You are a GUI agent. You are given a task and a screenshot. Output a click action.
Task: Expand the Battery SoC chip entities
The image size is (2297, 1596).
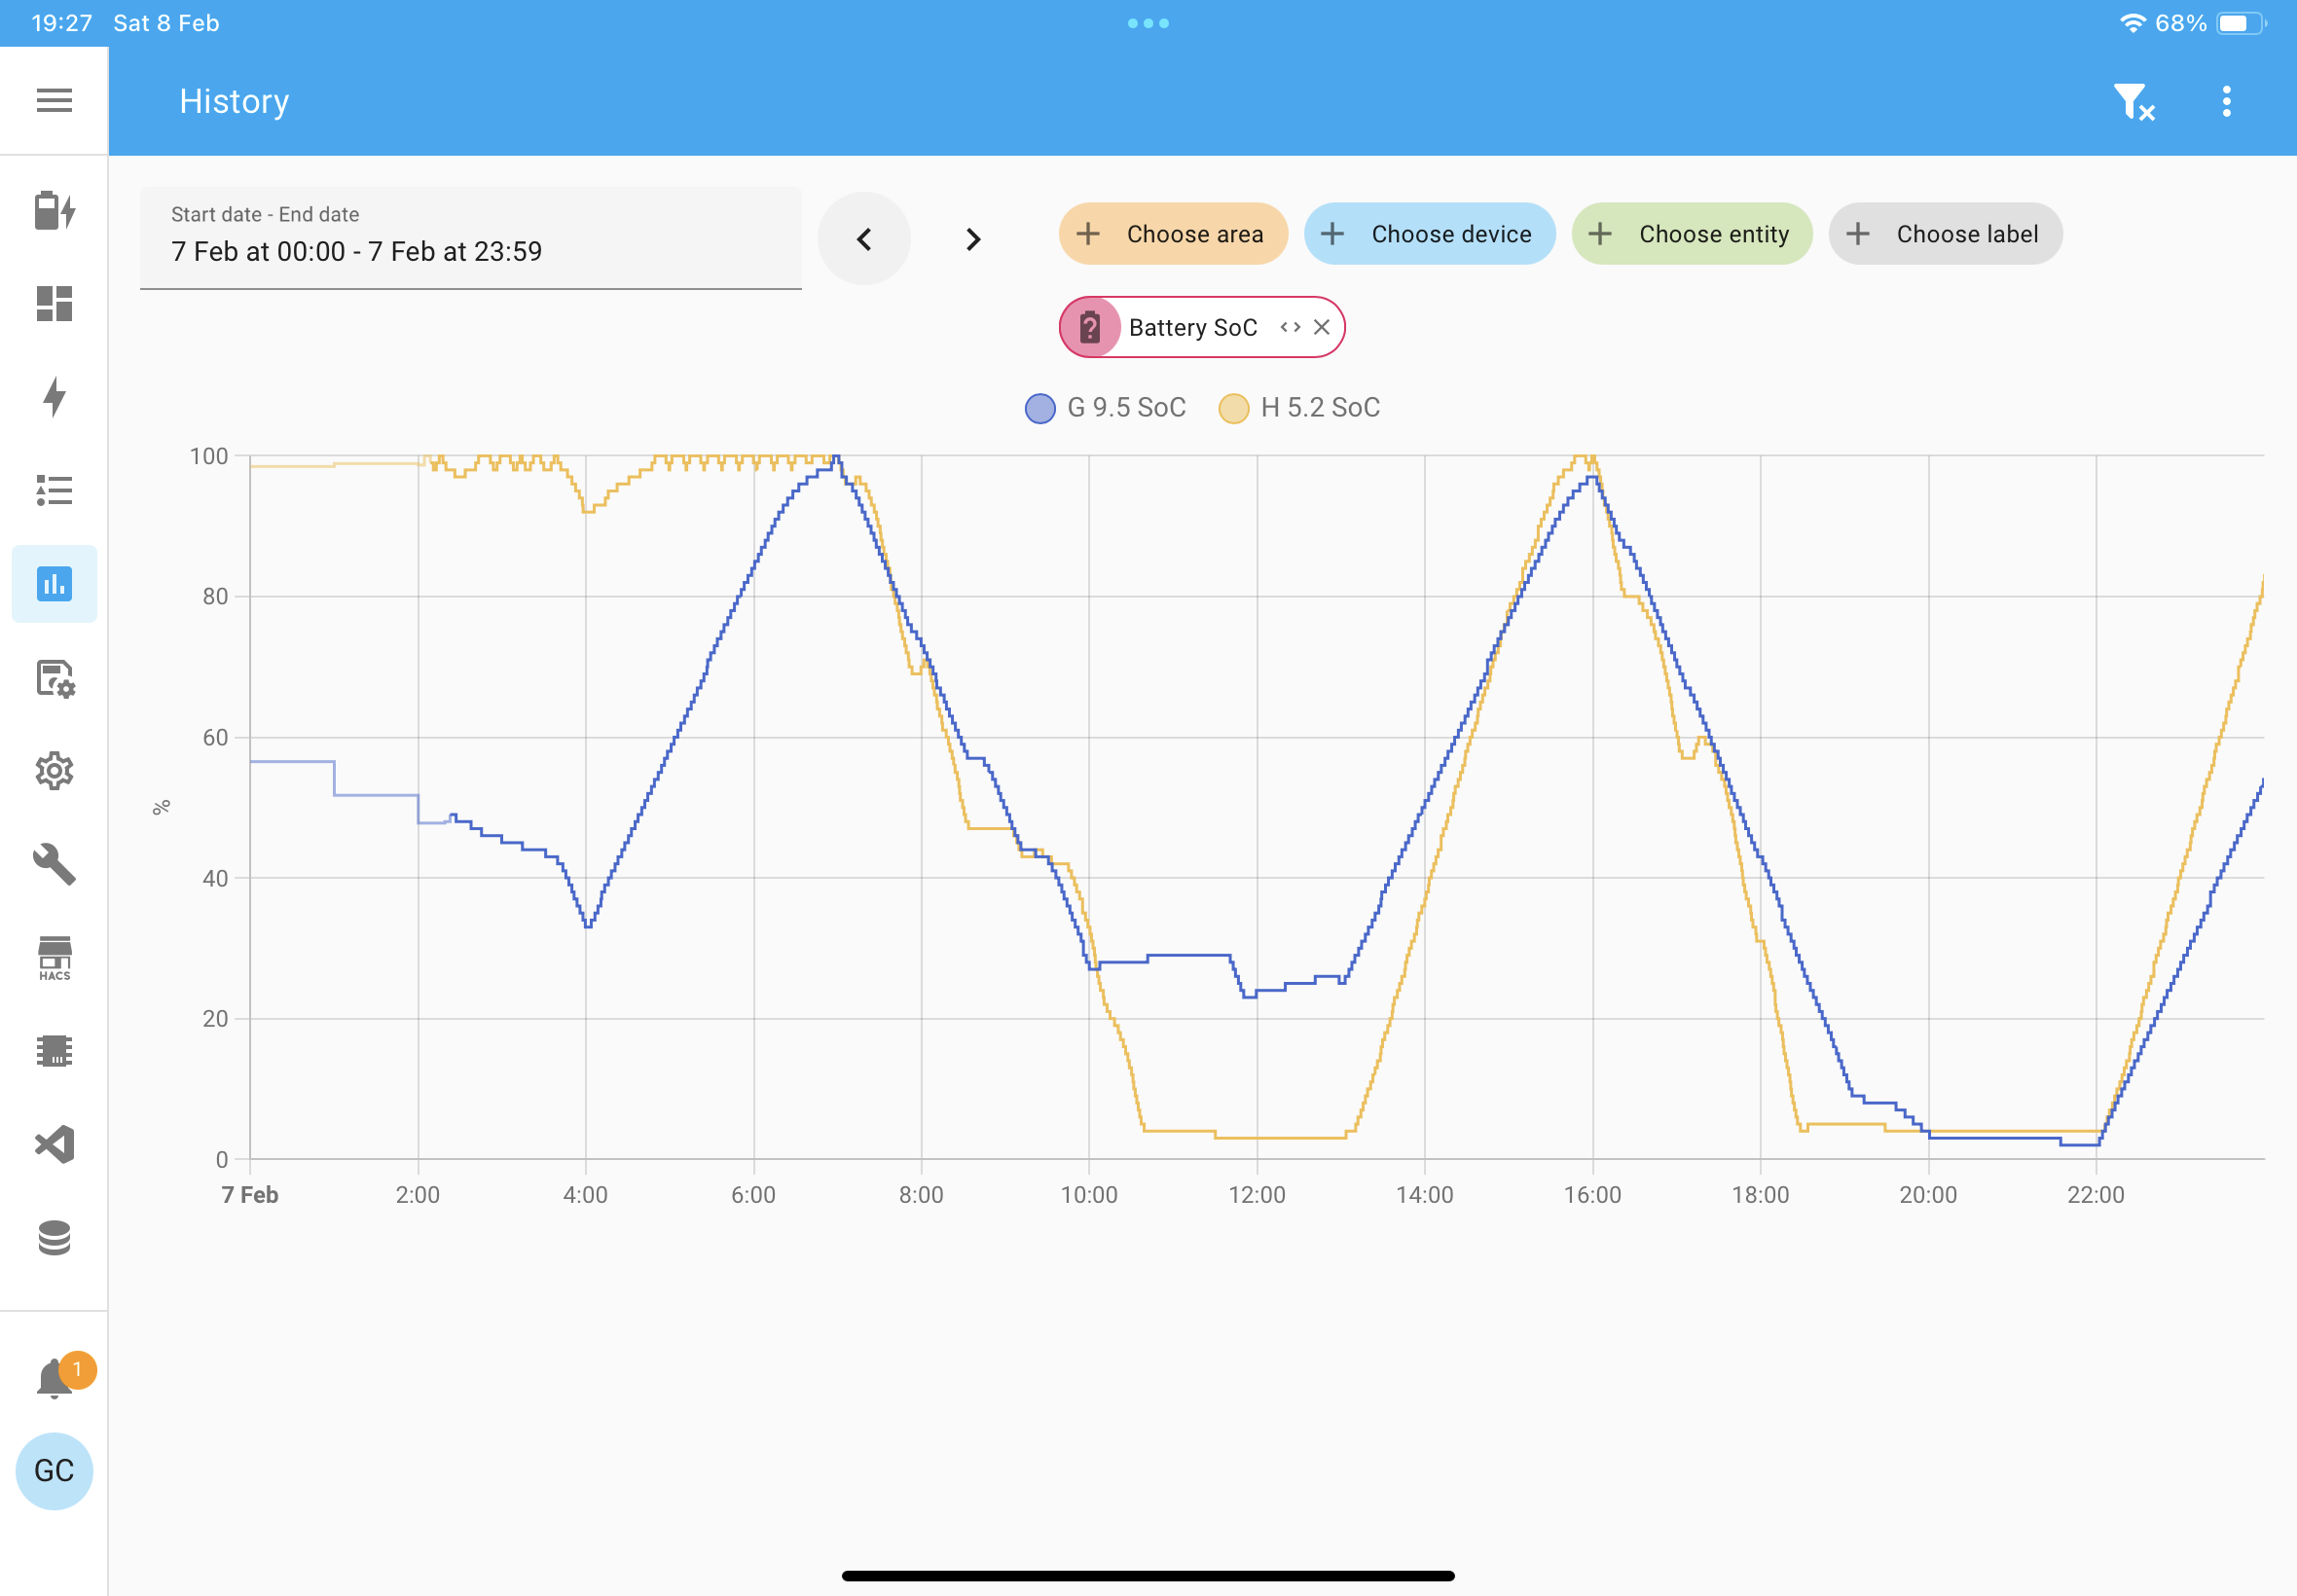point(1290,327)
